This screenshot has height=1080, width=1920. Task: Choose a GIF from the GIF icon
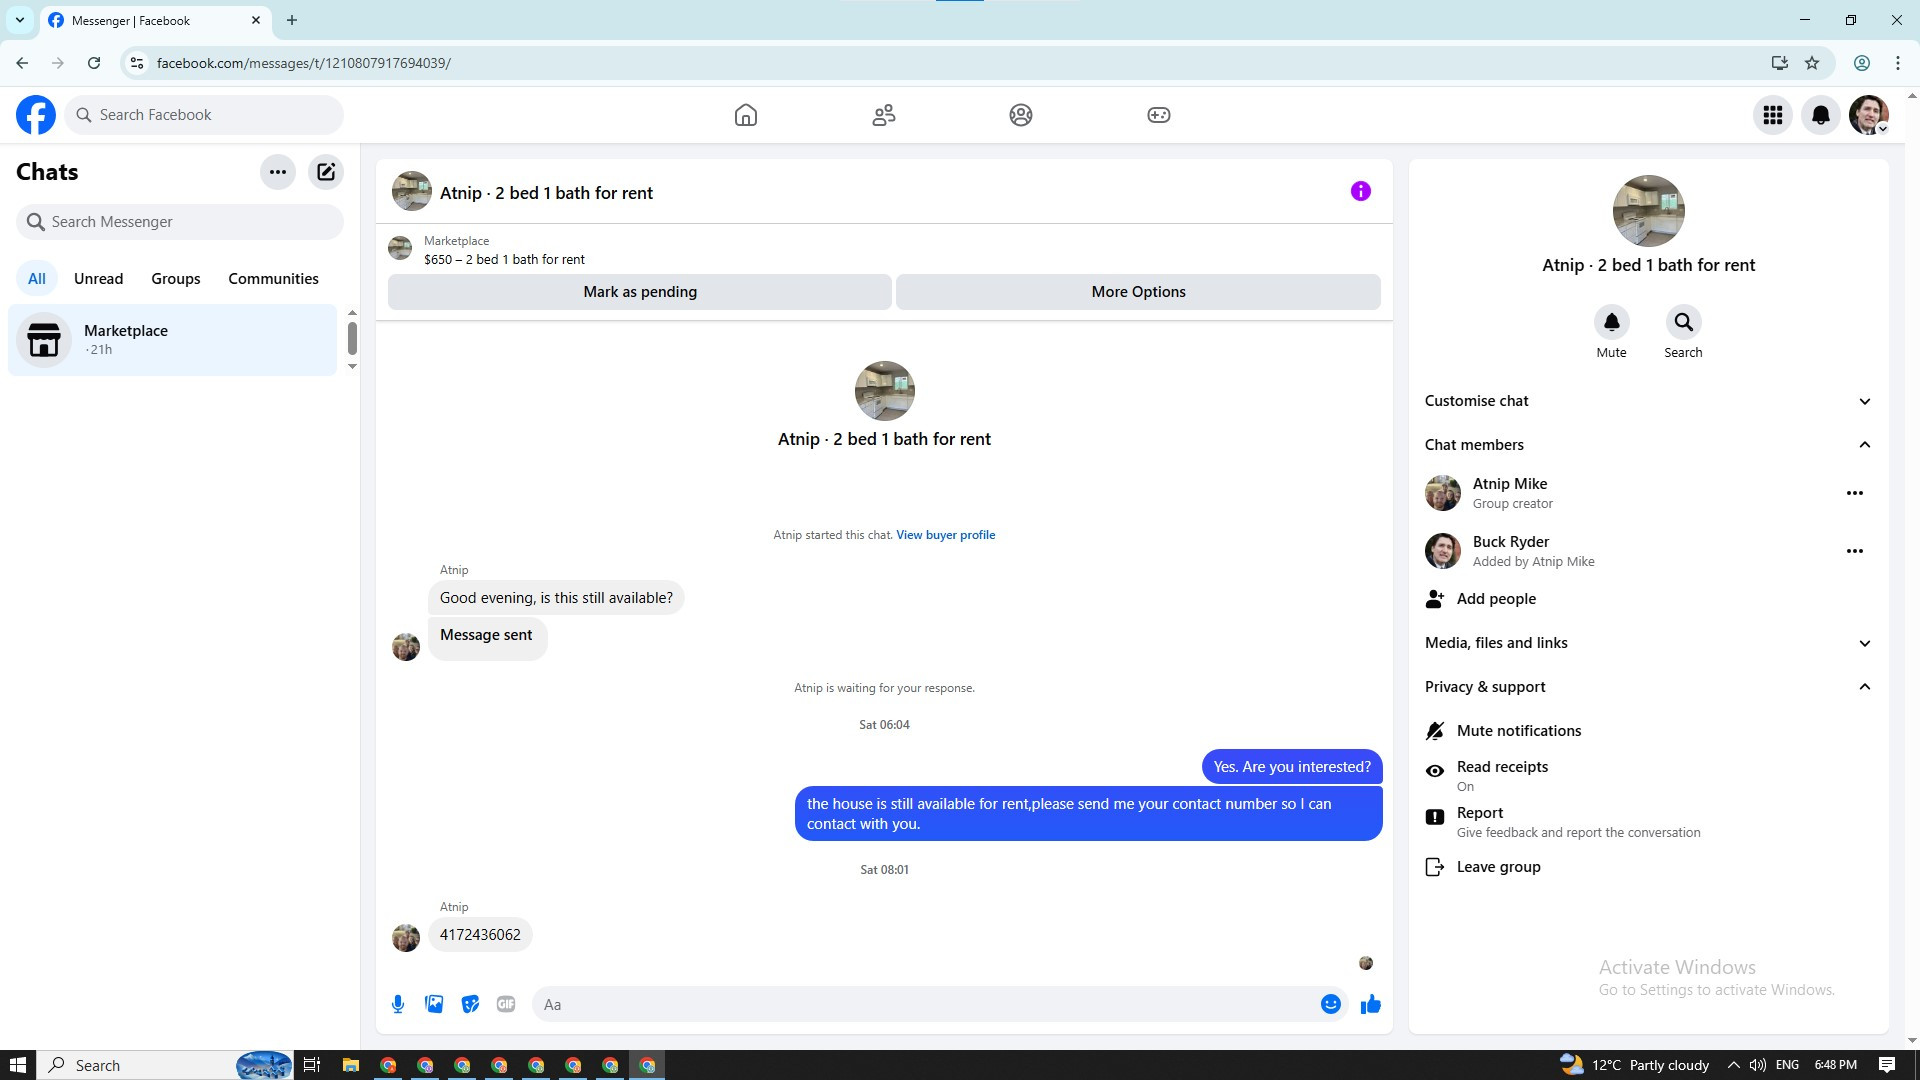[506, 1004]
